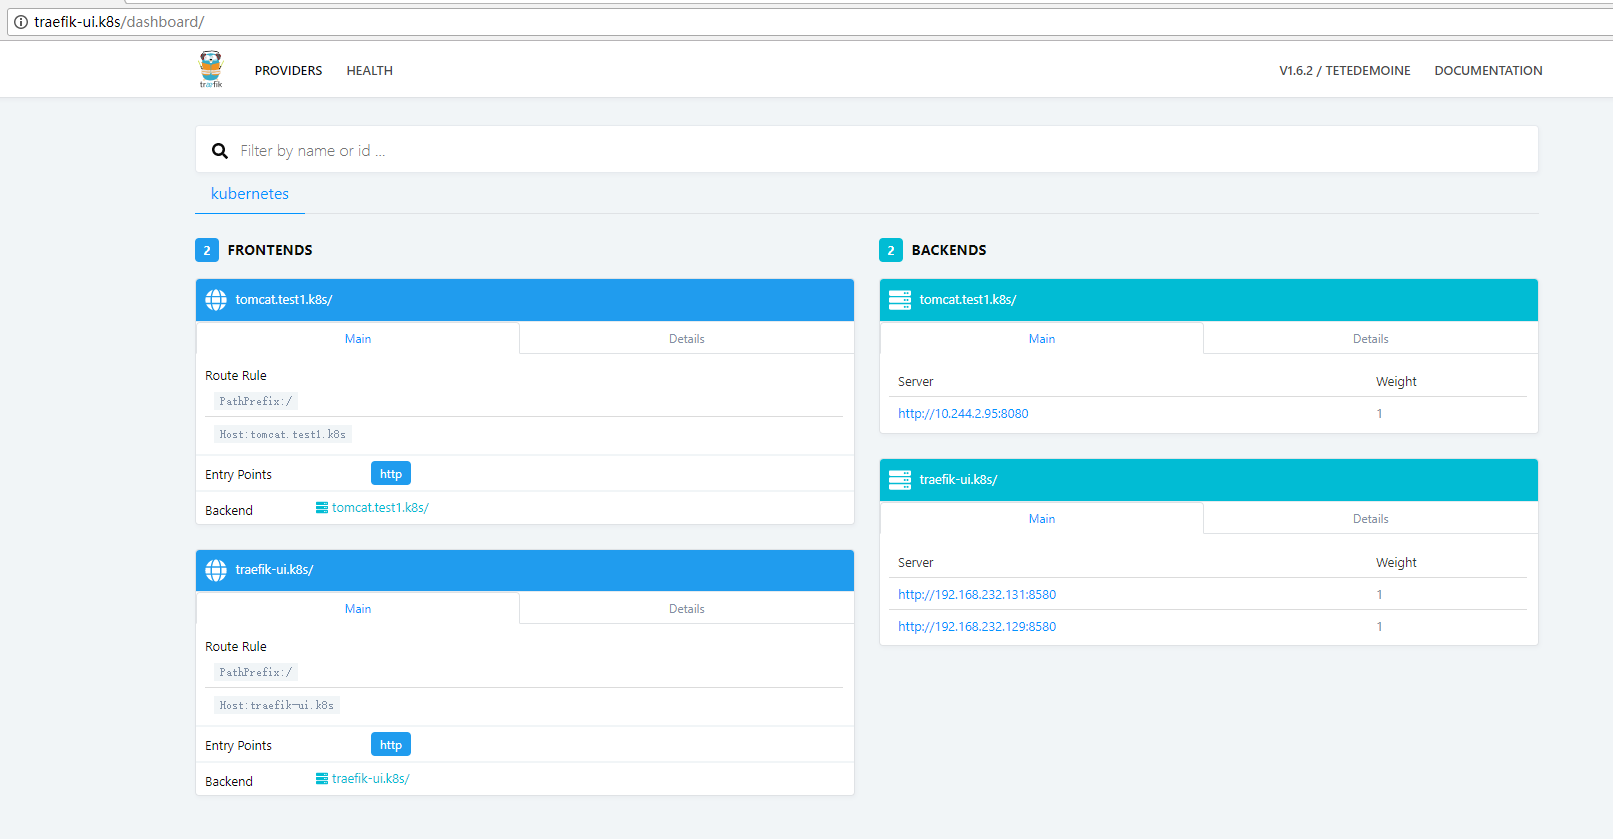Viewport: 1613px width, 839px height.
Task: Click the frontends count badge
Action: point(207,250)
